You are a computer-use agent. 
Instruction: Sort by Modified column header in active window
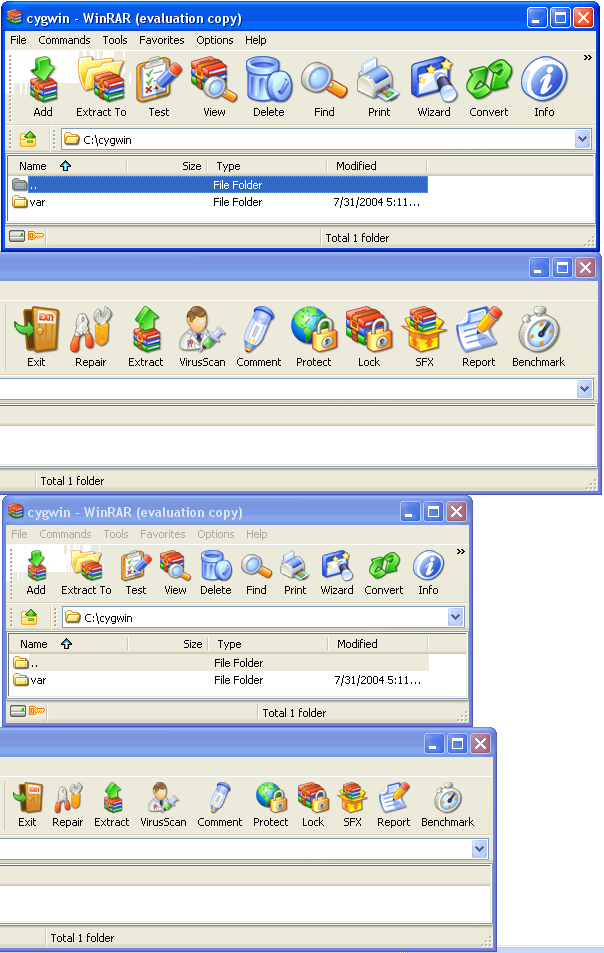(377, 166)
